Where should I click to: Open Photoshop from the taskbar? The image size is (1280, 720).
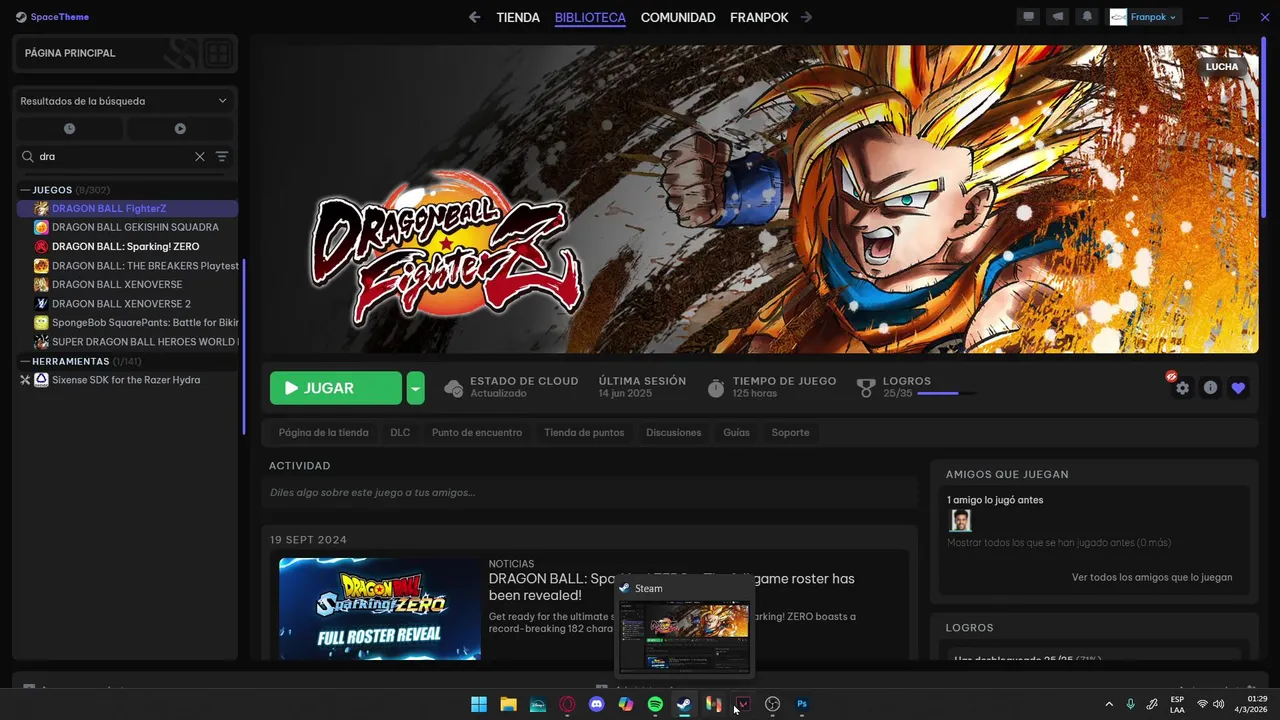click(802, 704)
